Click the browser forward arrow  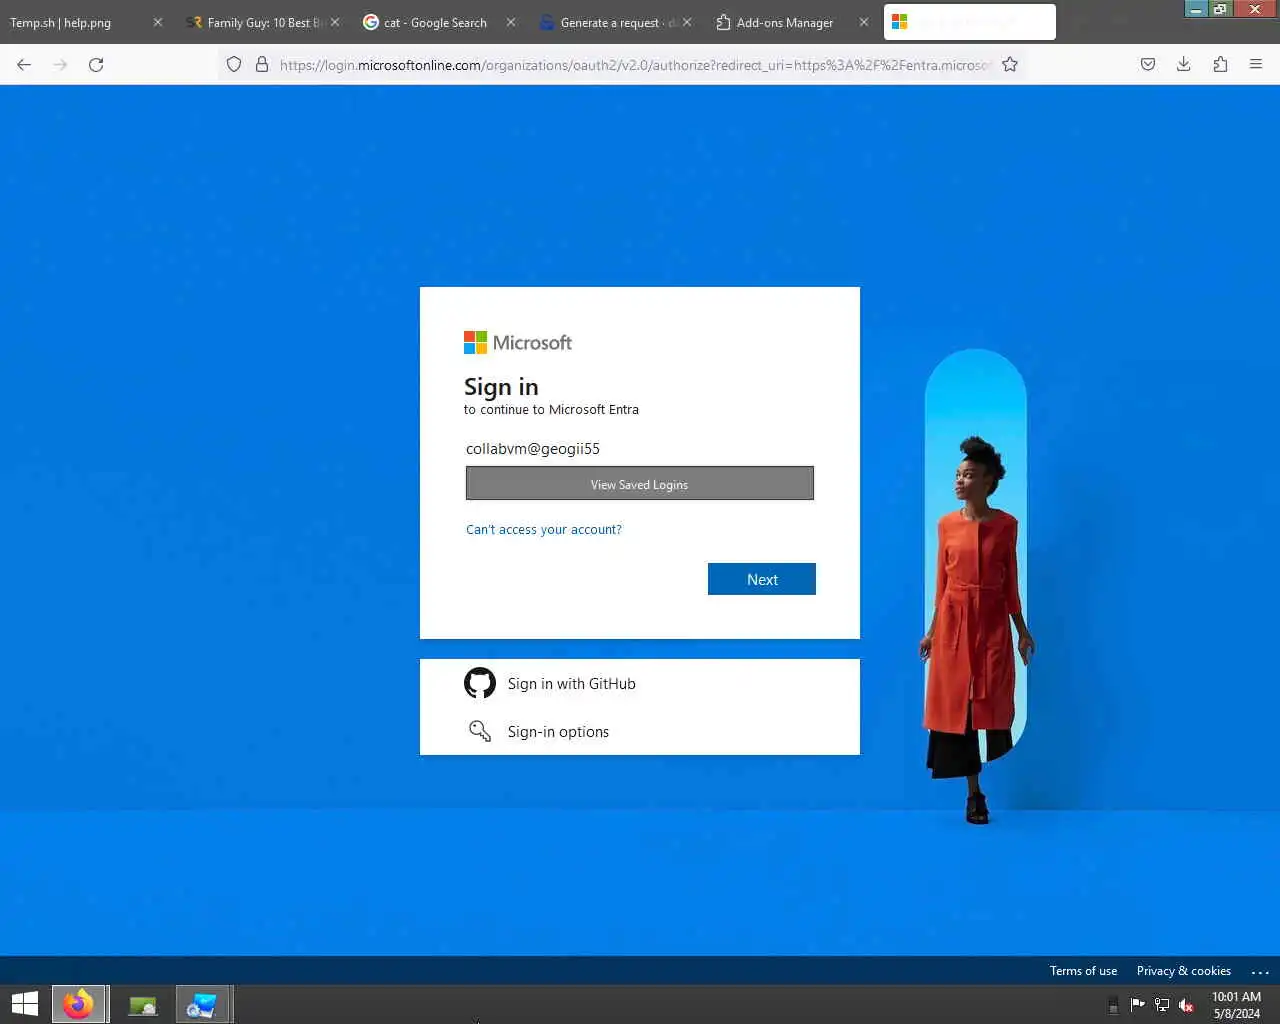click(60, 65)
